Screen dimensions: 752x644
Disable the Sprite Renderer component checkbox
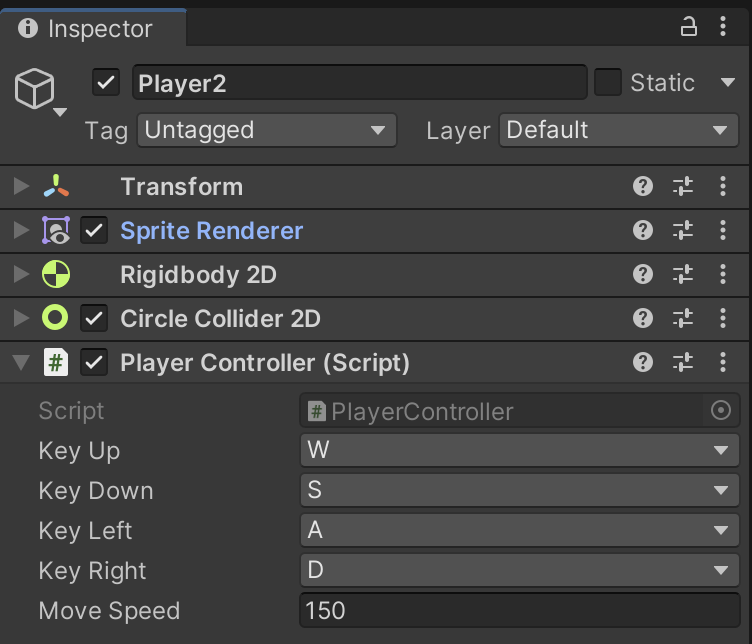click(x=94, y=231)
